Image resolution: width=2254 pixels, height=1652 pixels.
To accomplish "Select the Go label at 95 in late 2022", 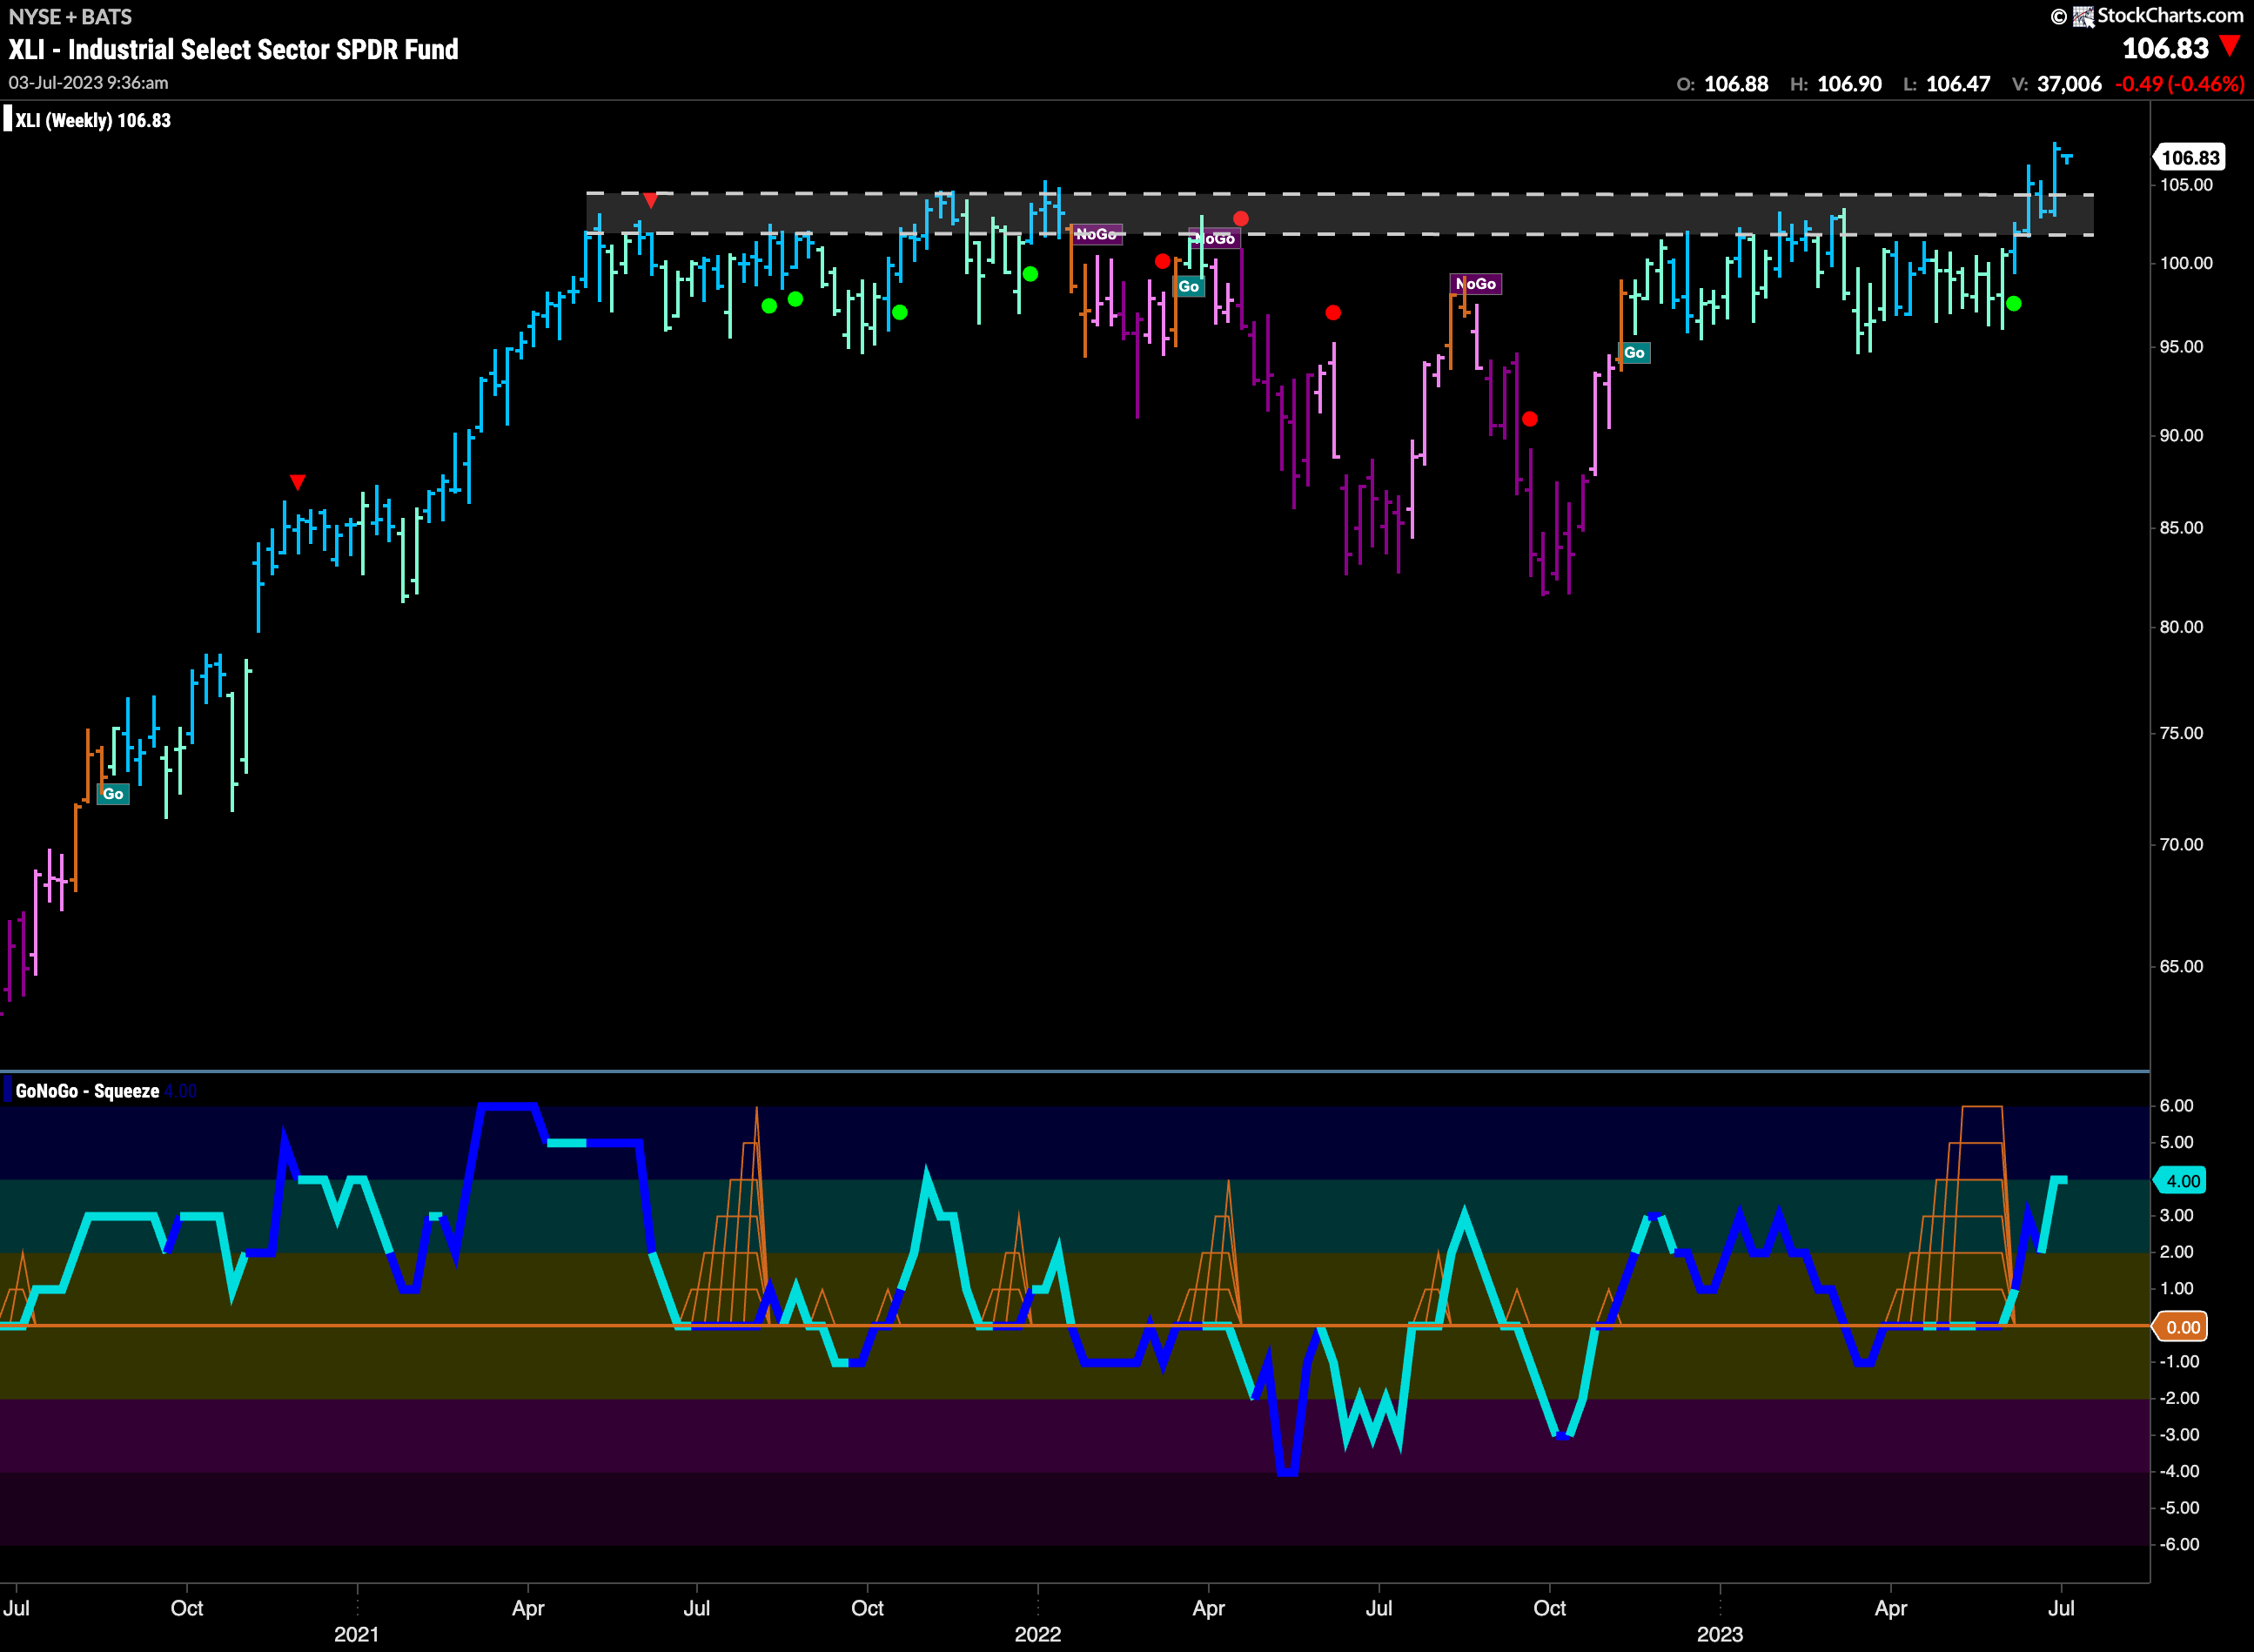I will 1634,353.
